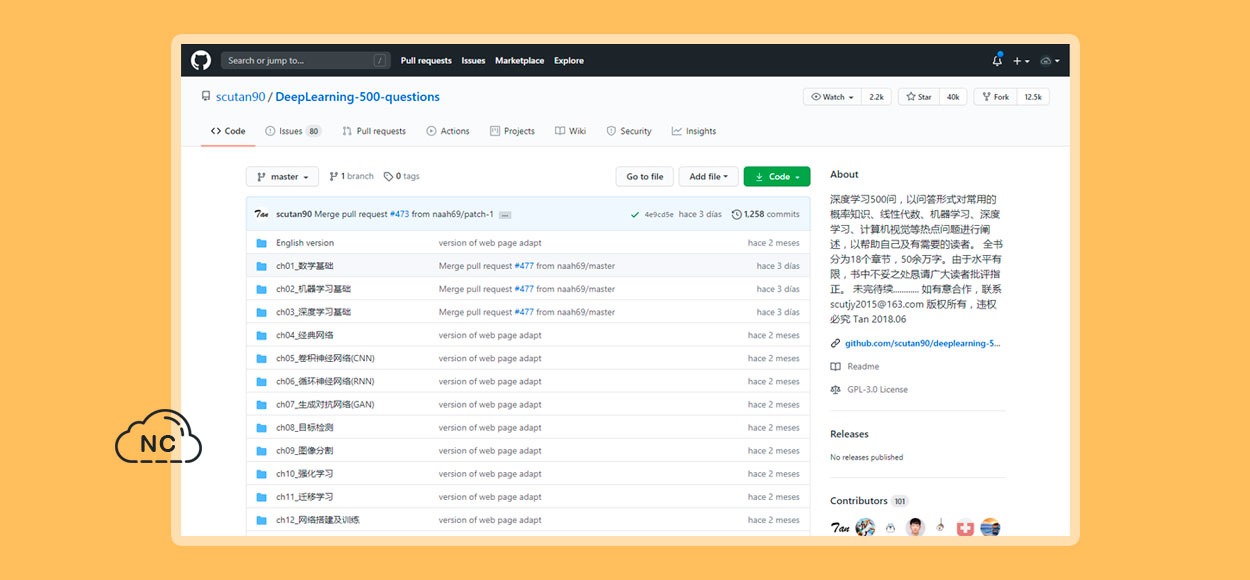1250x580 pixels.
Task: Click Issues in the top navigation bar
Action: [x=473, y=61]
